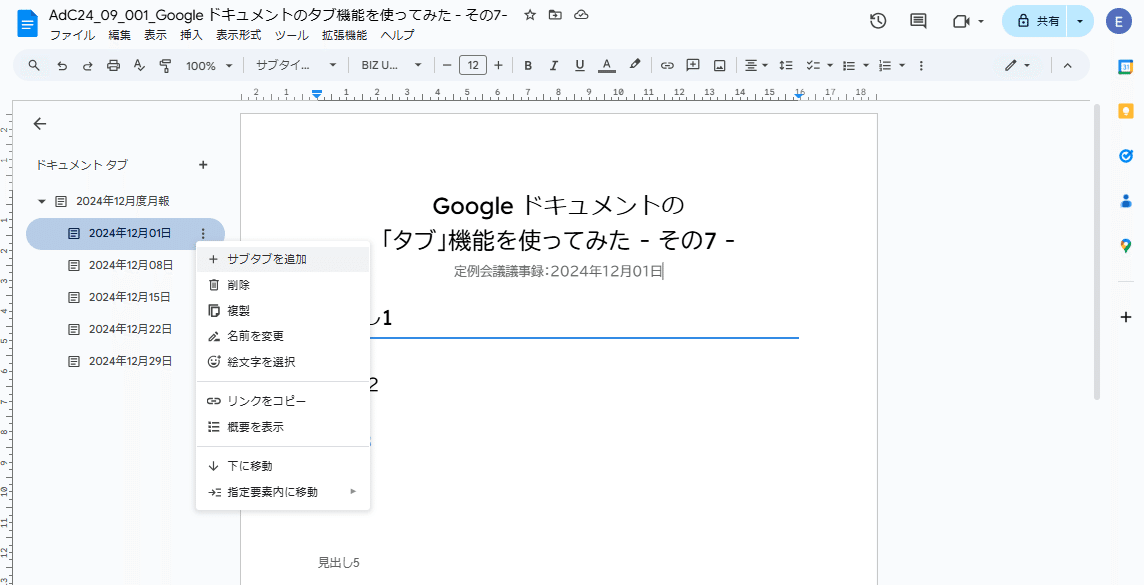Open the highlight color pen
Screen dimensions: 1144x585
pyautogui.click(x=635, y=66)
